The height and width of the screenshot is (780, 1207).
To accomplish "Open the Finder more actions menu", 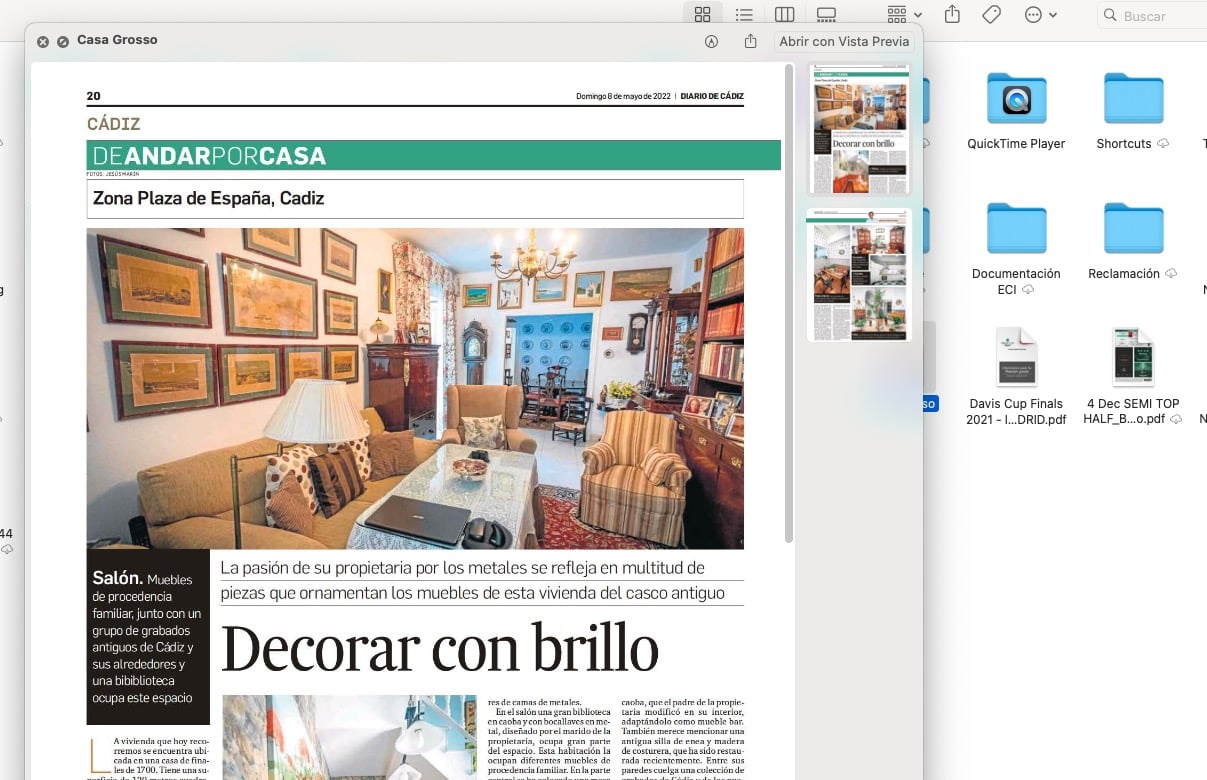I will pyautogui.click(x=1041, y=15).
